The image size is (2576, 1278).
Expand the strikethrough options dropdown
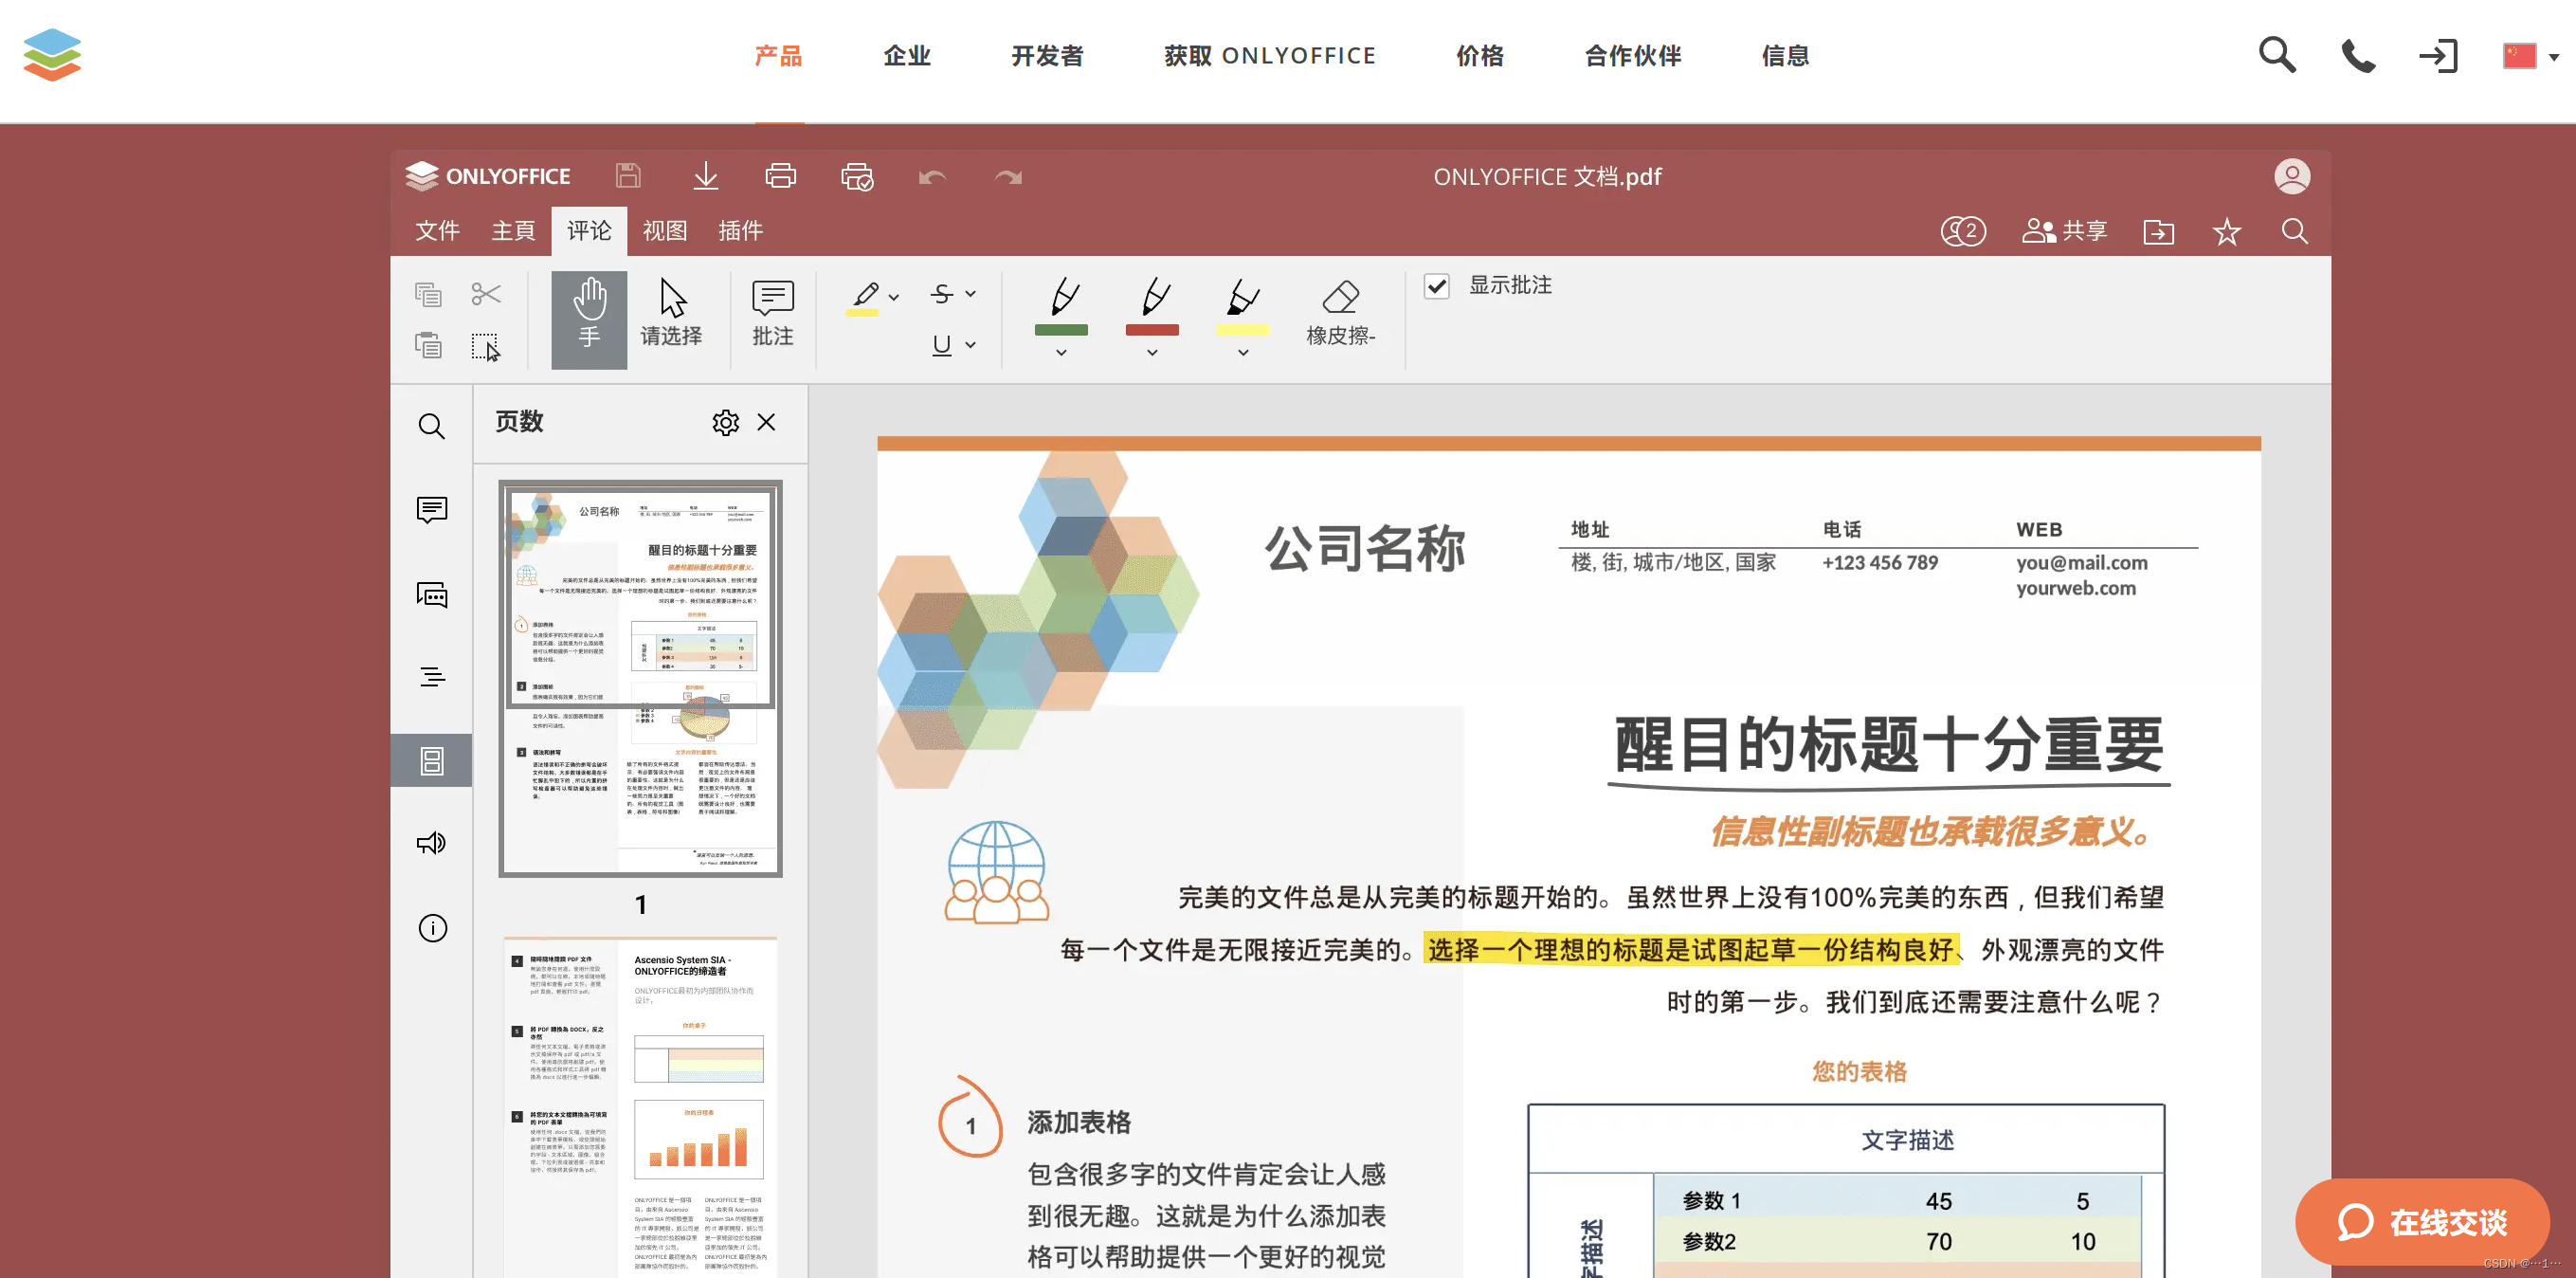(970, 294)
